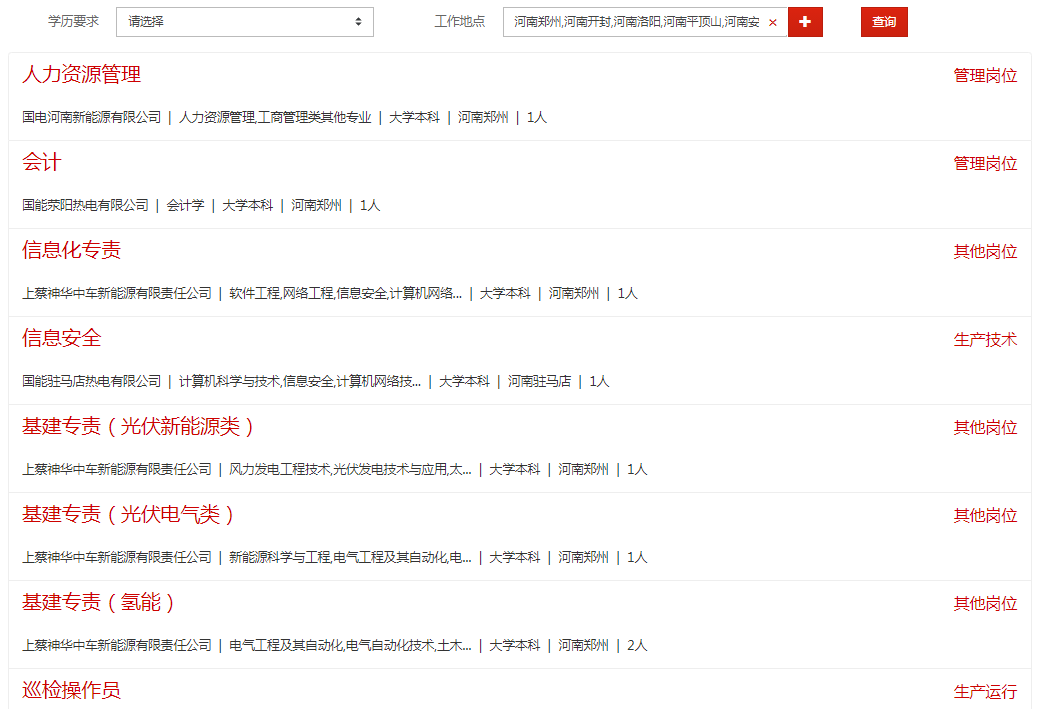Viewport: 1038px width, 709px height.
Task: Open the 信息安全 job posting
Action: 62,339
